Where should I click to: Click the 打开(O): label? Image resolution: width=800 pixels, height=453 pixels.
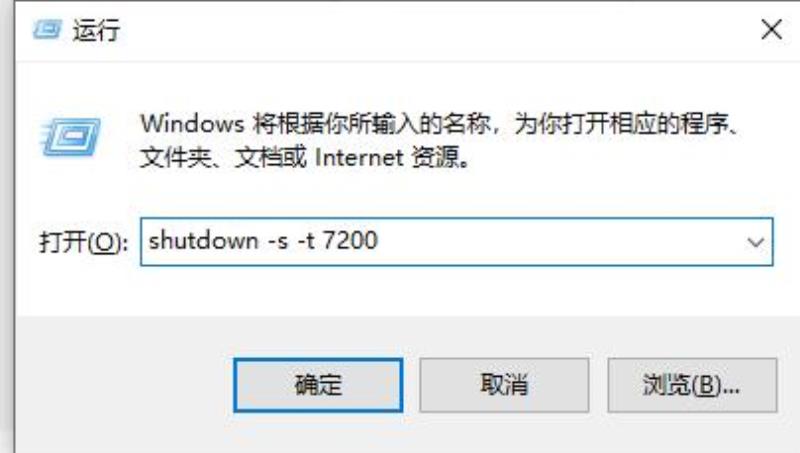click(x=83, y=242)
